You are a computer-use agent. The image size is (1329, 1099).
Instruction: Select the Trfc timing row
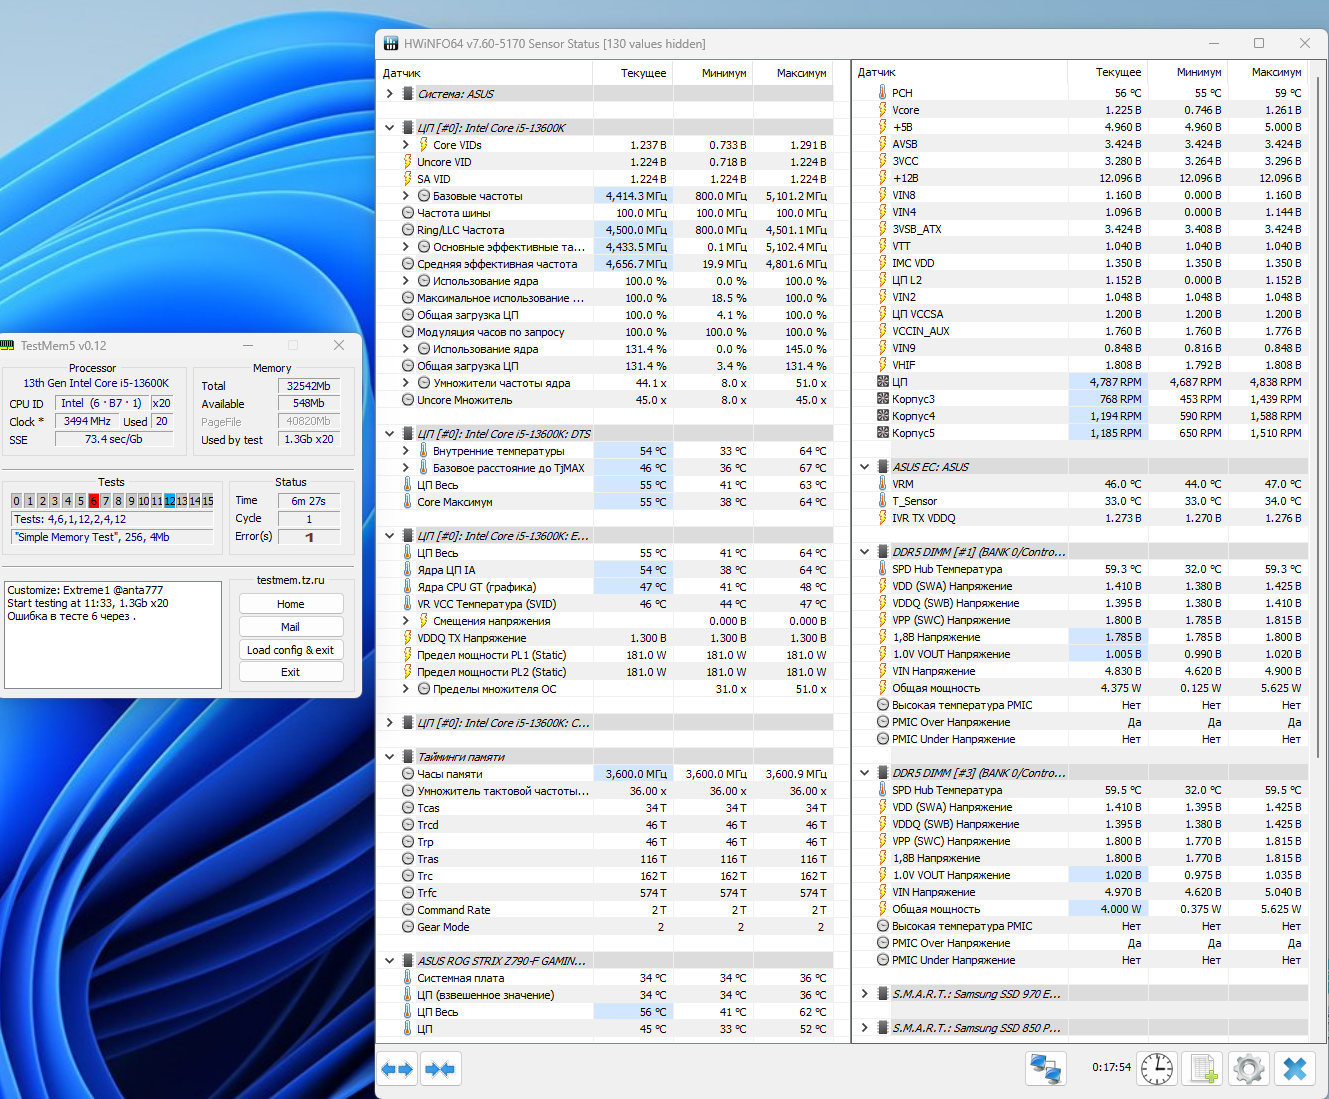point(607,893)
